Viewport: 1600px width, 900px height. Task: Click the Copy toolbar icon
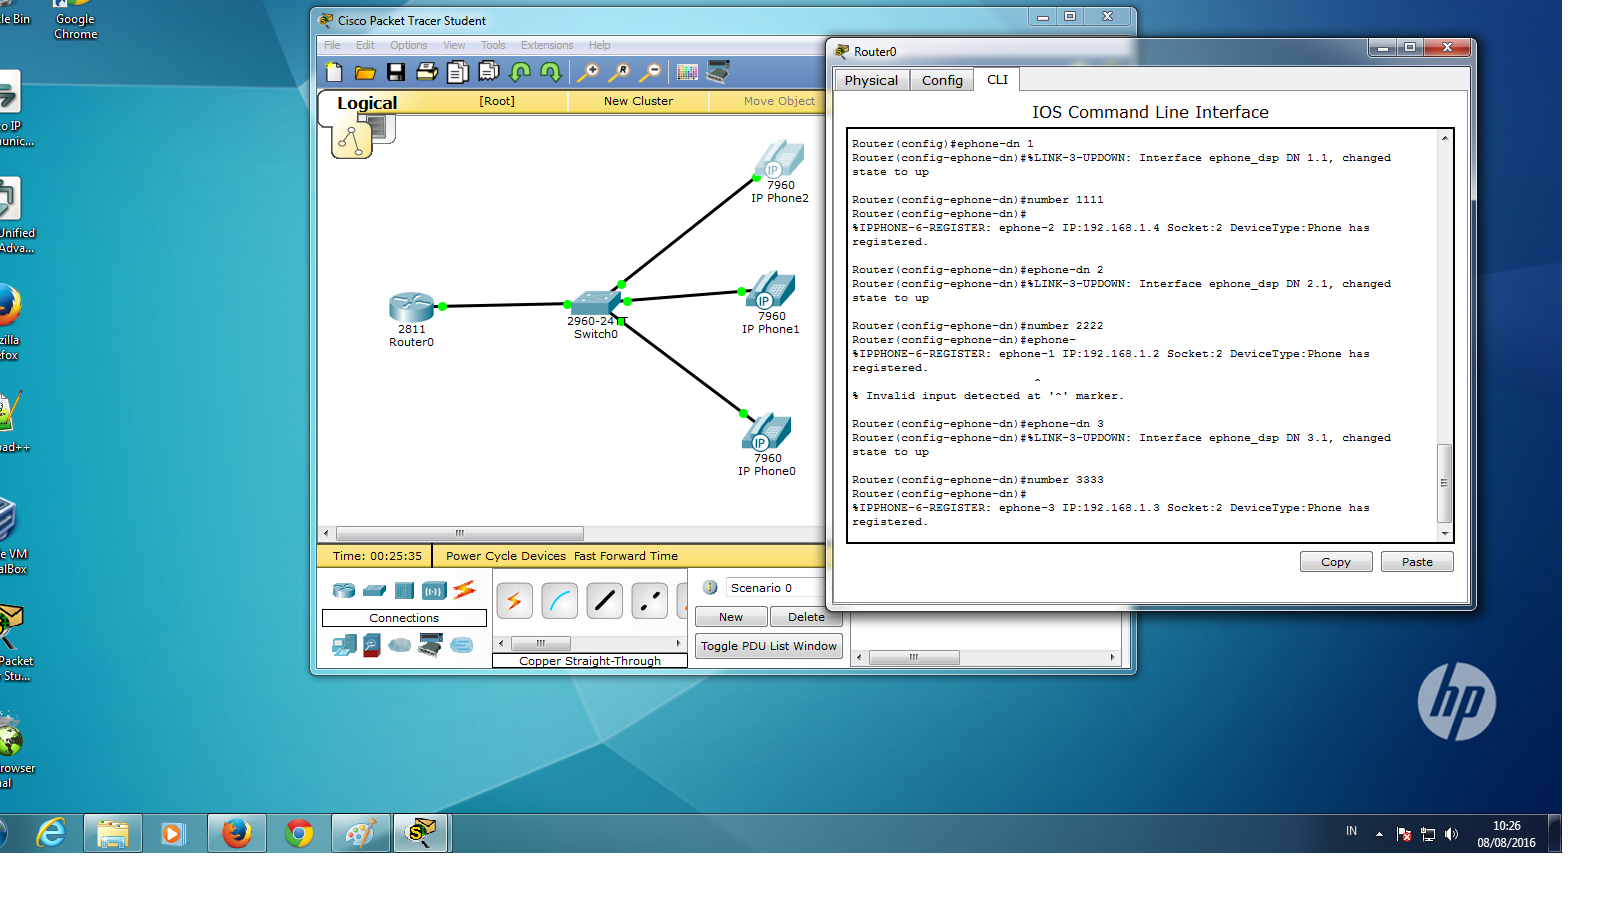(x=458, y=72)
